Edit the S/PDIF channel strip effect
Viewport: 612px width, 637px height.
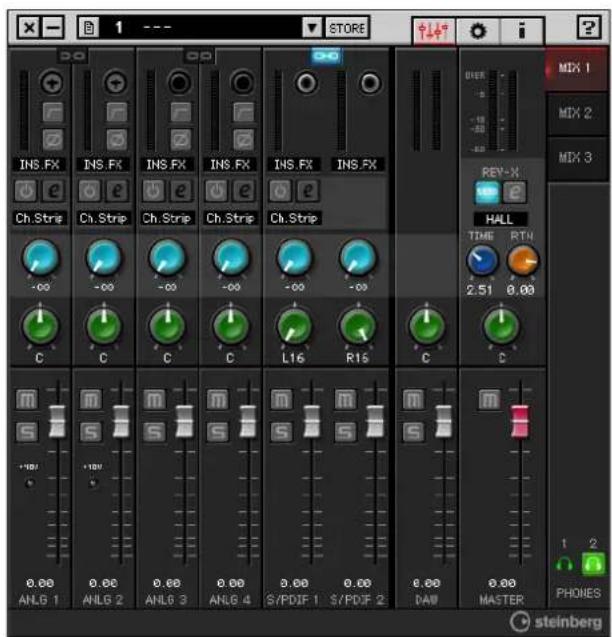(308, 191)
